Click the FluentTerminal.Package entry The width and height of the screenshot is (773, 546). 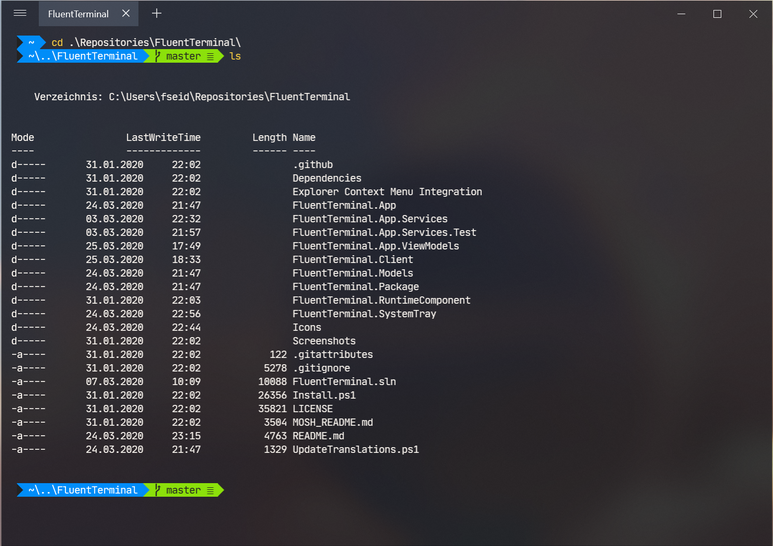355,286
